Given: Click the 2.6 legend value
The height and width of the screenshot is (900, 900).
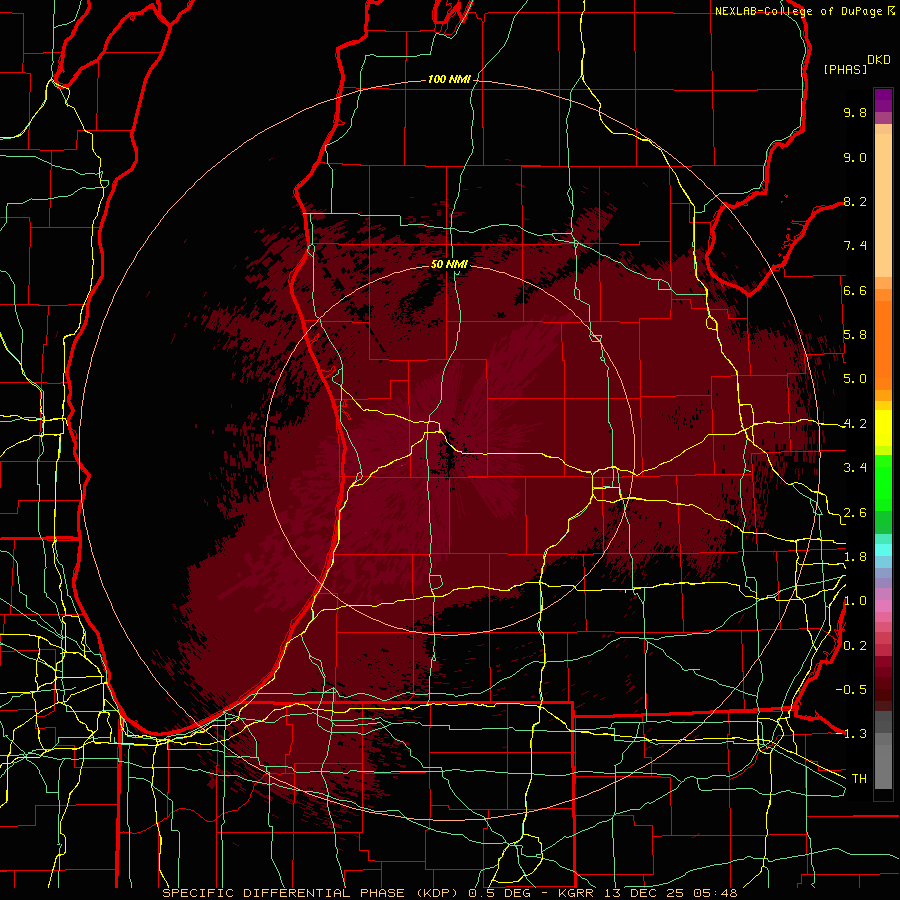Looking at the screenshot, I should (x=855, y=513).
